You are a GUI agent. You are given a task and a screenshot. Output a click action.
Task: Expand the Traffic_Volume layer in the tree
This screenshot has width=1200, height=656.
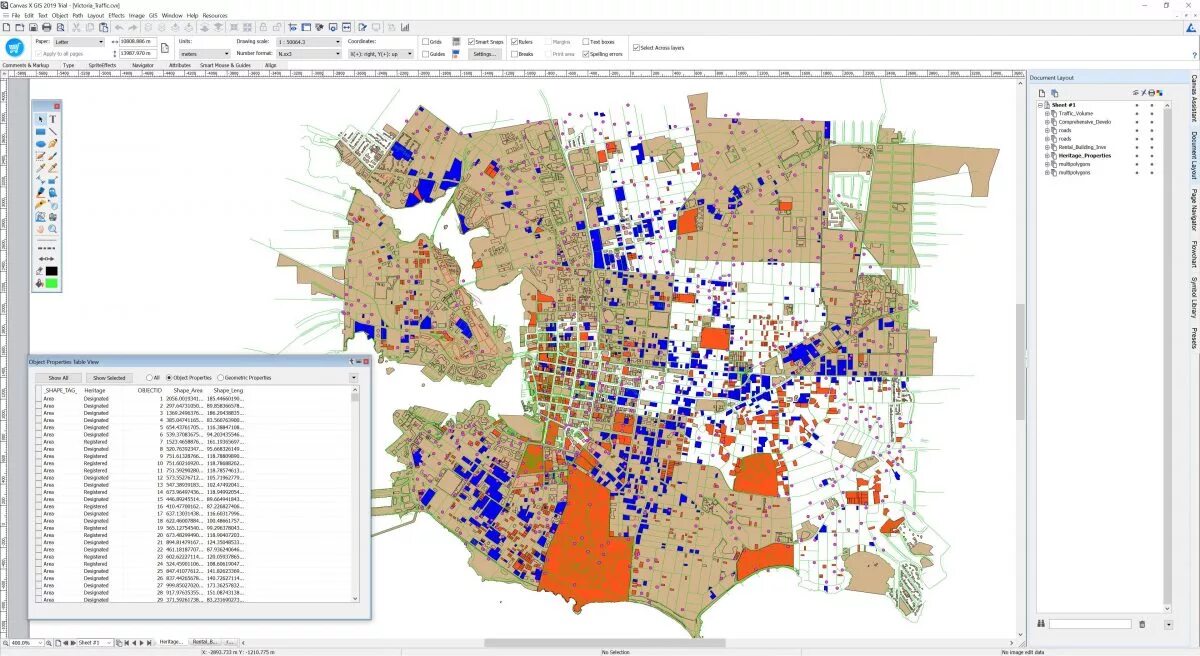coord(1047,114)
